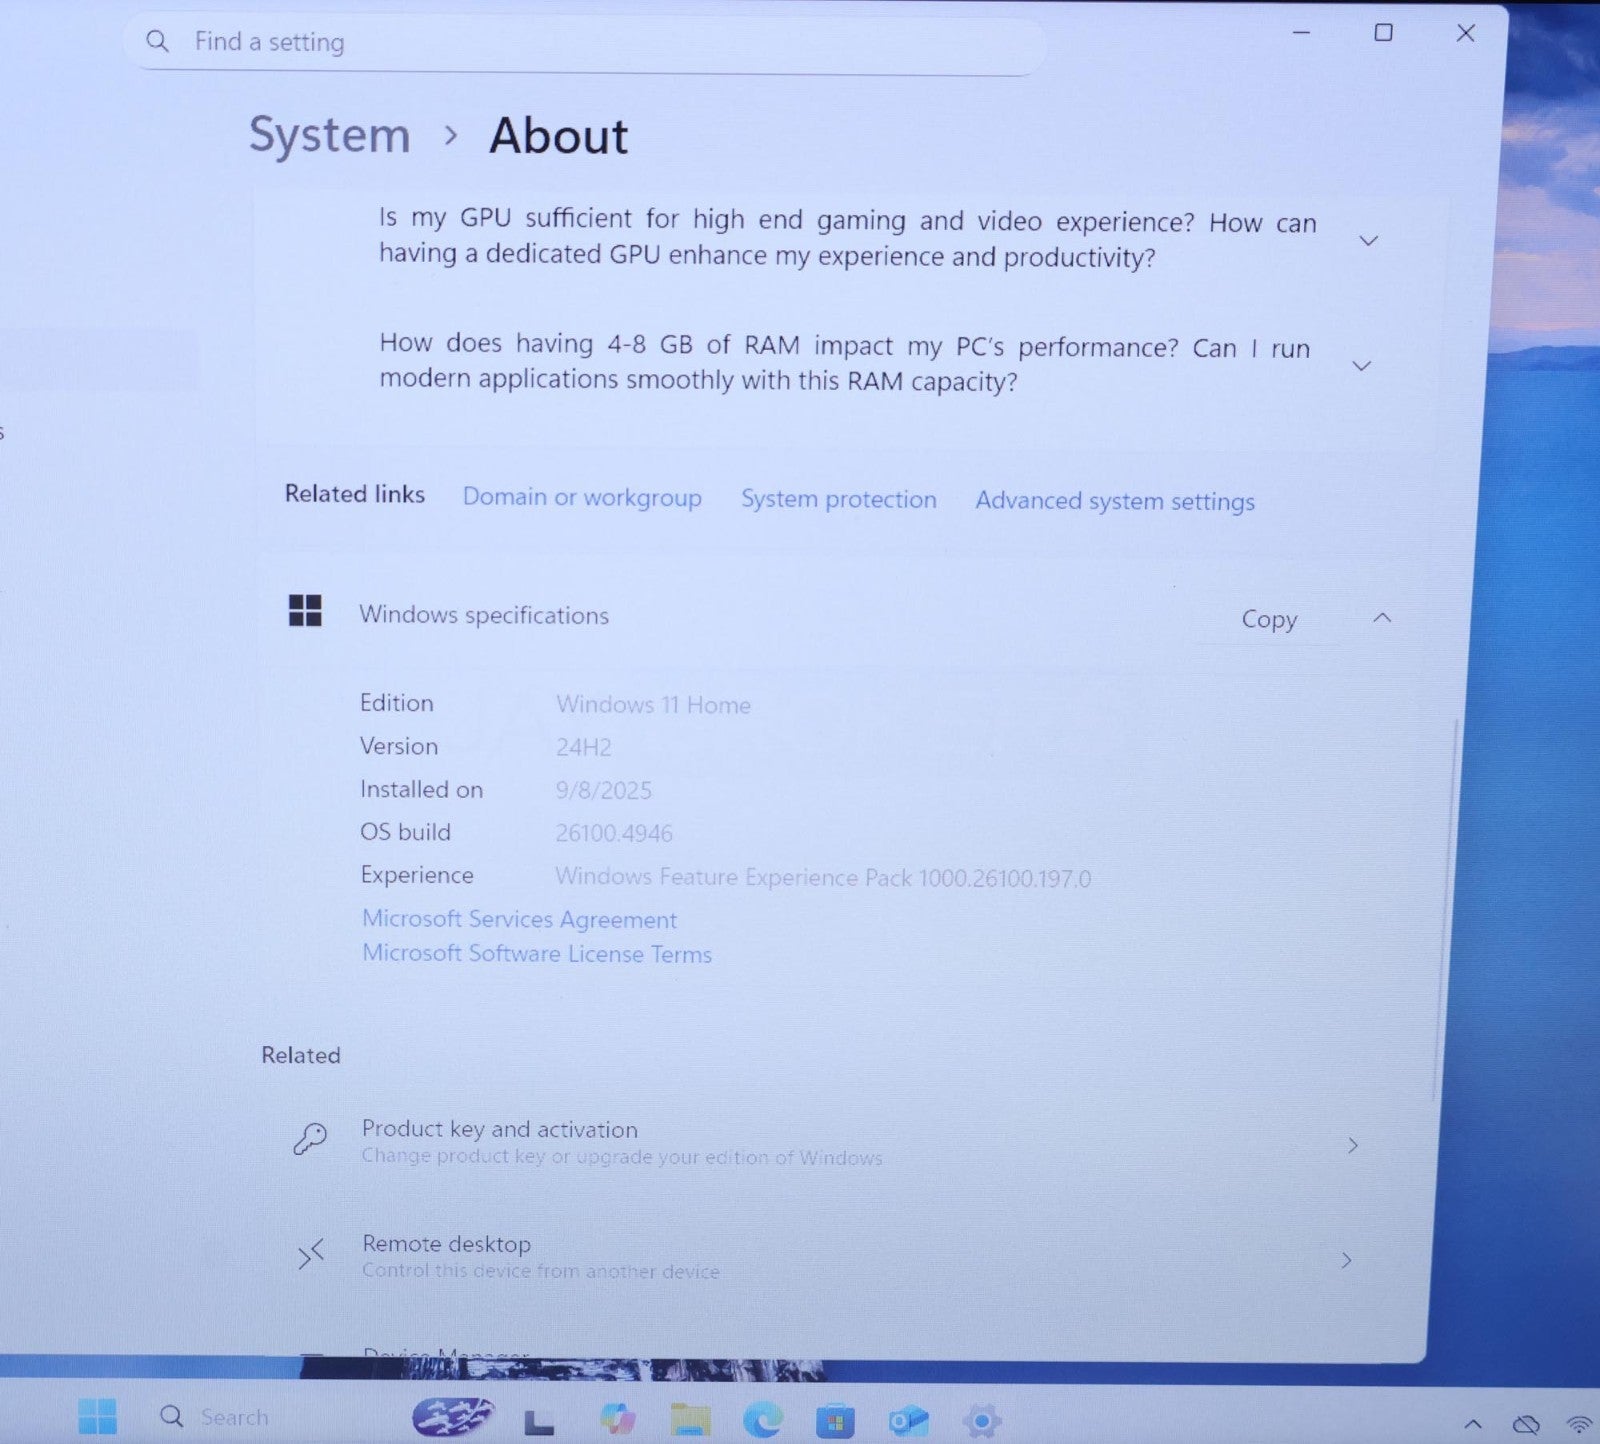
Task: Open Copilot from the taskbar
Action: pyautogui.click(x=617, y=1418)
